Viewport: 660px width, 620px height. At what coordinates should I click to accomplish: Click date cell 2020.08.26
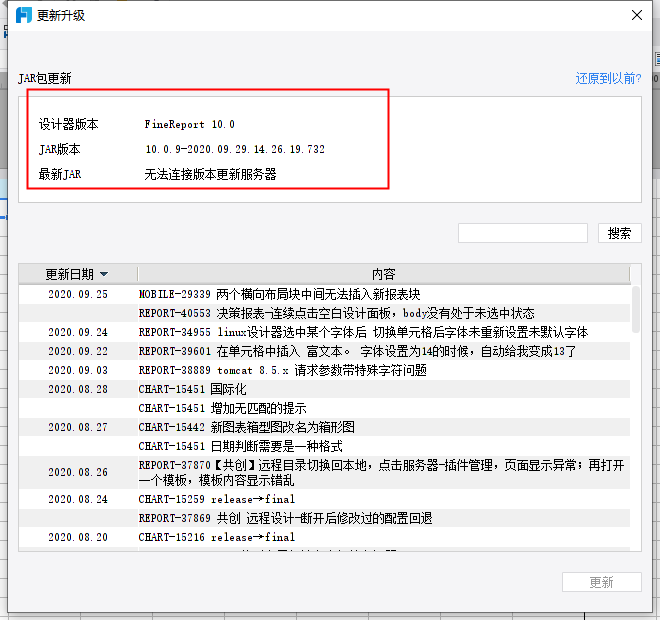78,472
